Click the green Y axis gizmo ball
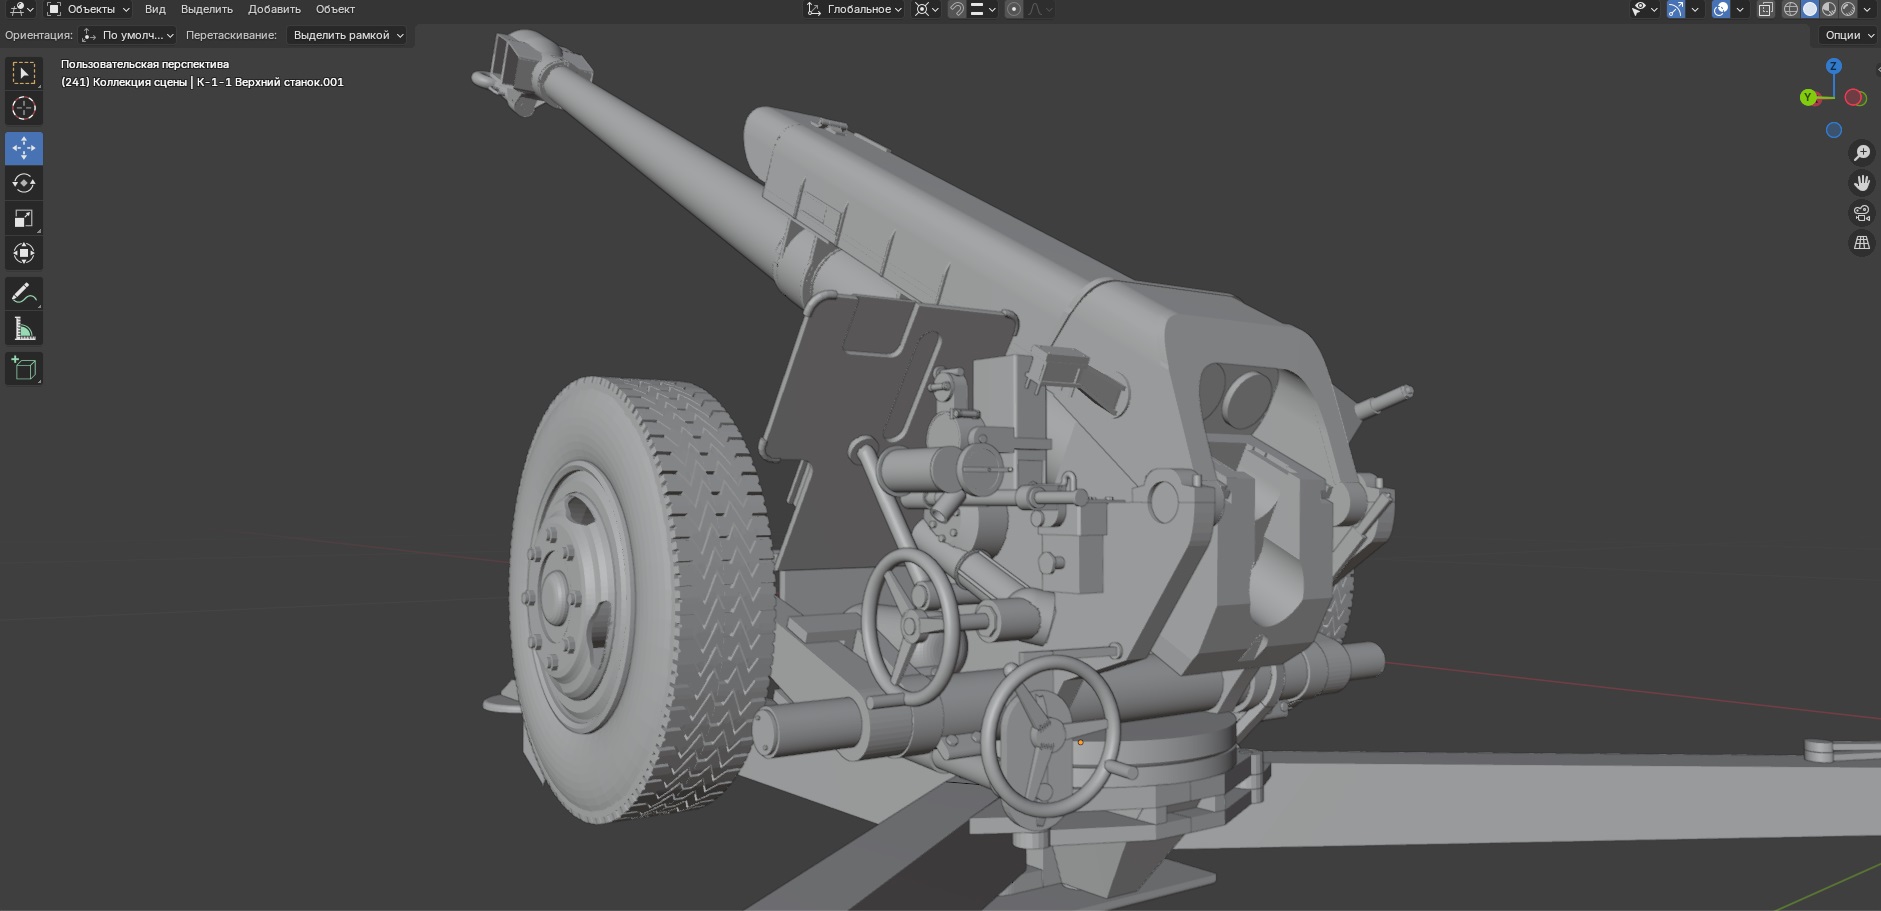 pyautogui.click(x=1808, y=97)
